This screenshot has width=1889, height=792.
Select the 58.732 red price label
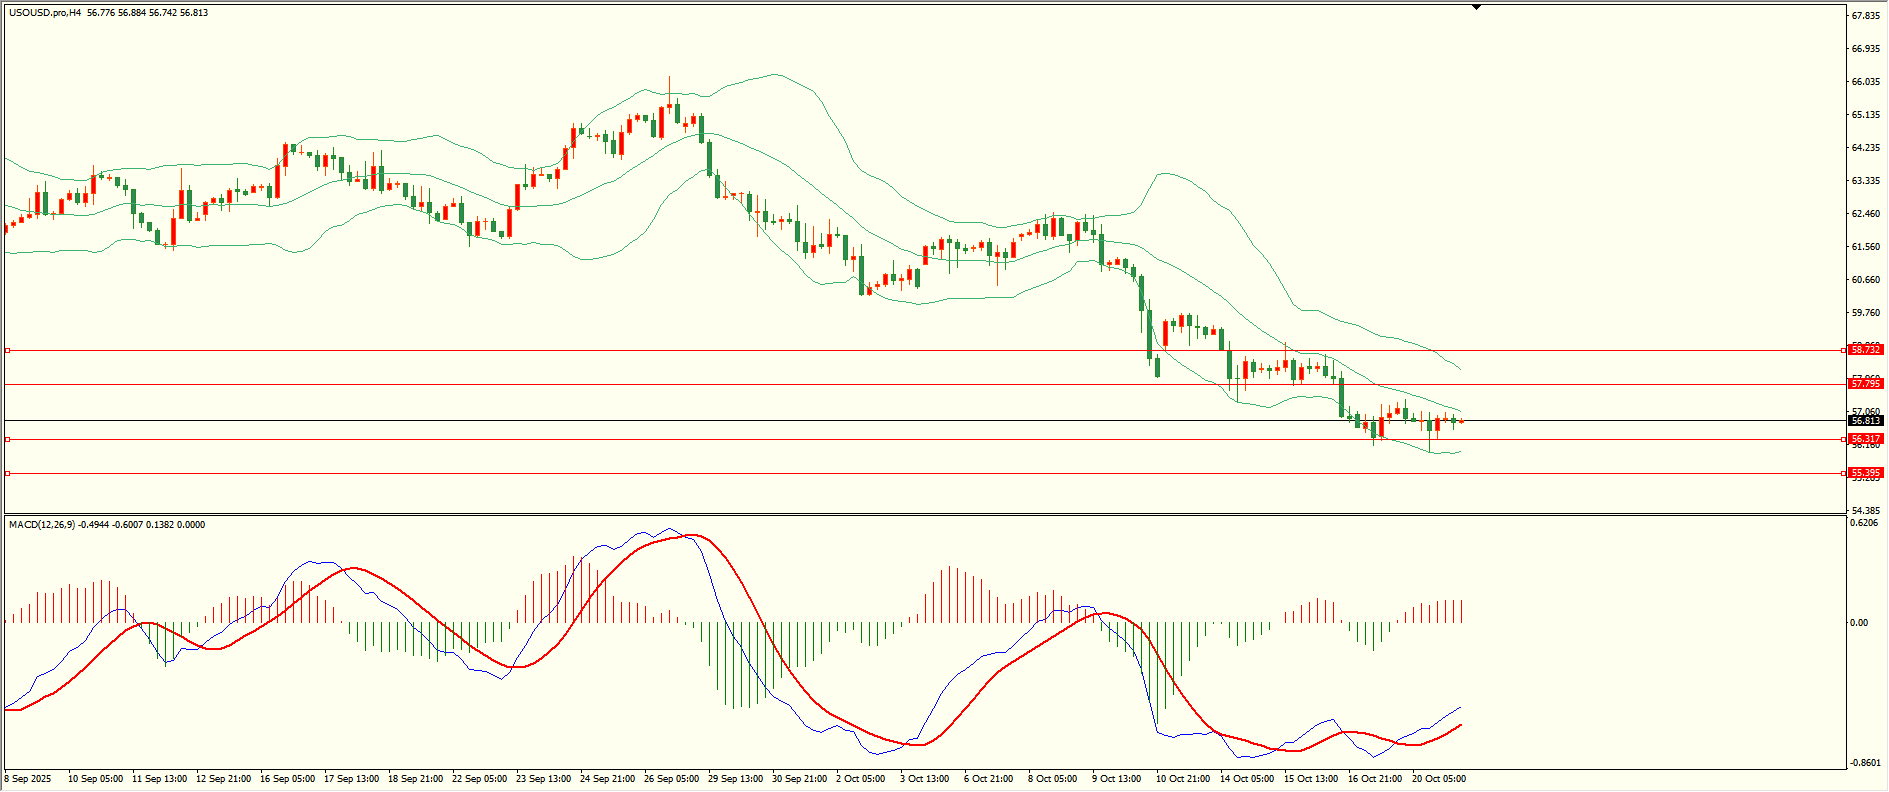click(1866, 350)
